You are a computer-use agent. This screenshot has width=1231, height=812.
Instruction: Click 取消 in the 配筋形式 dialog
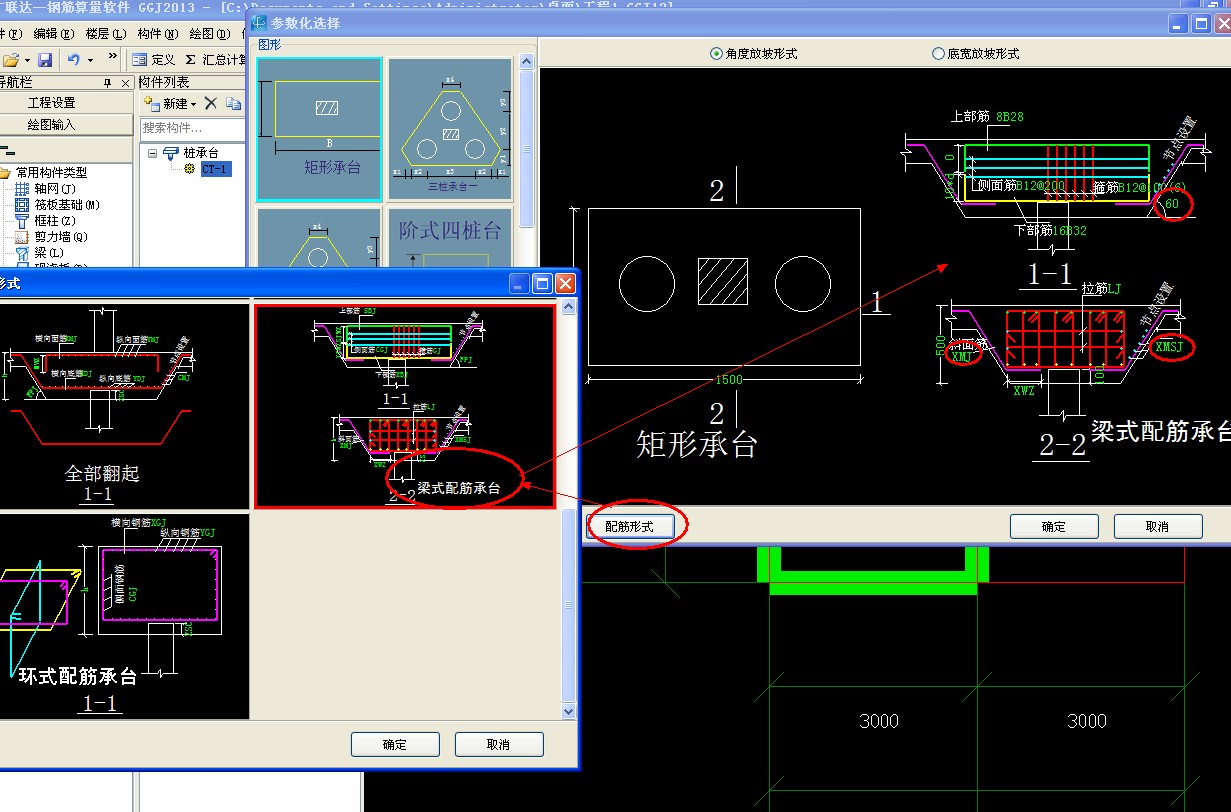tap(499, 744)
